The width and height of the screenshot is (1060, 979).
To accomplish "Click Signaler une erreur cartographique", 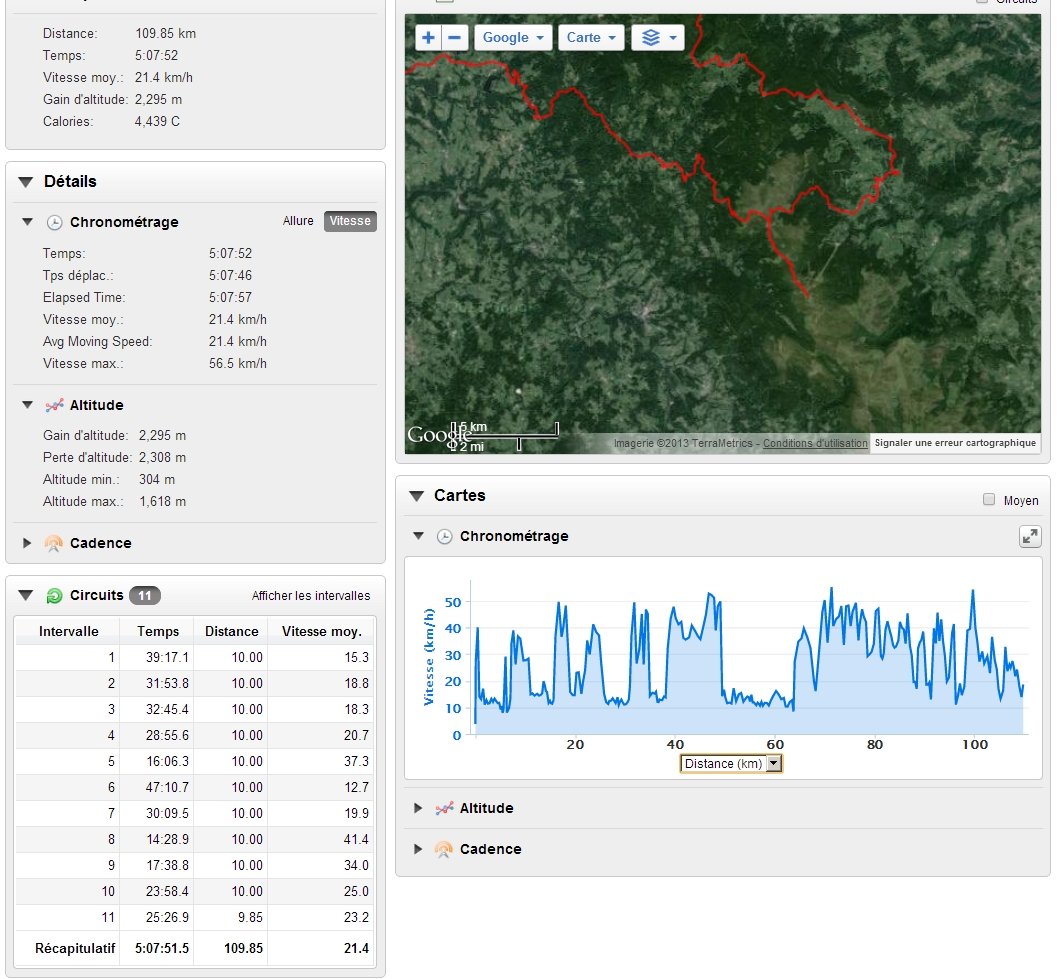I will pyautogui.click(x=954, y=443).
